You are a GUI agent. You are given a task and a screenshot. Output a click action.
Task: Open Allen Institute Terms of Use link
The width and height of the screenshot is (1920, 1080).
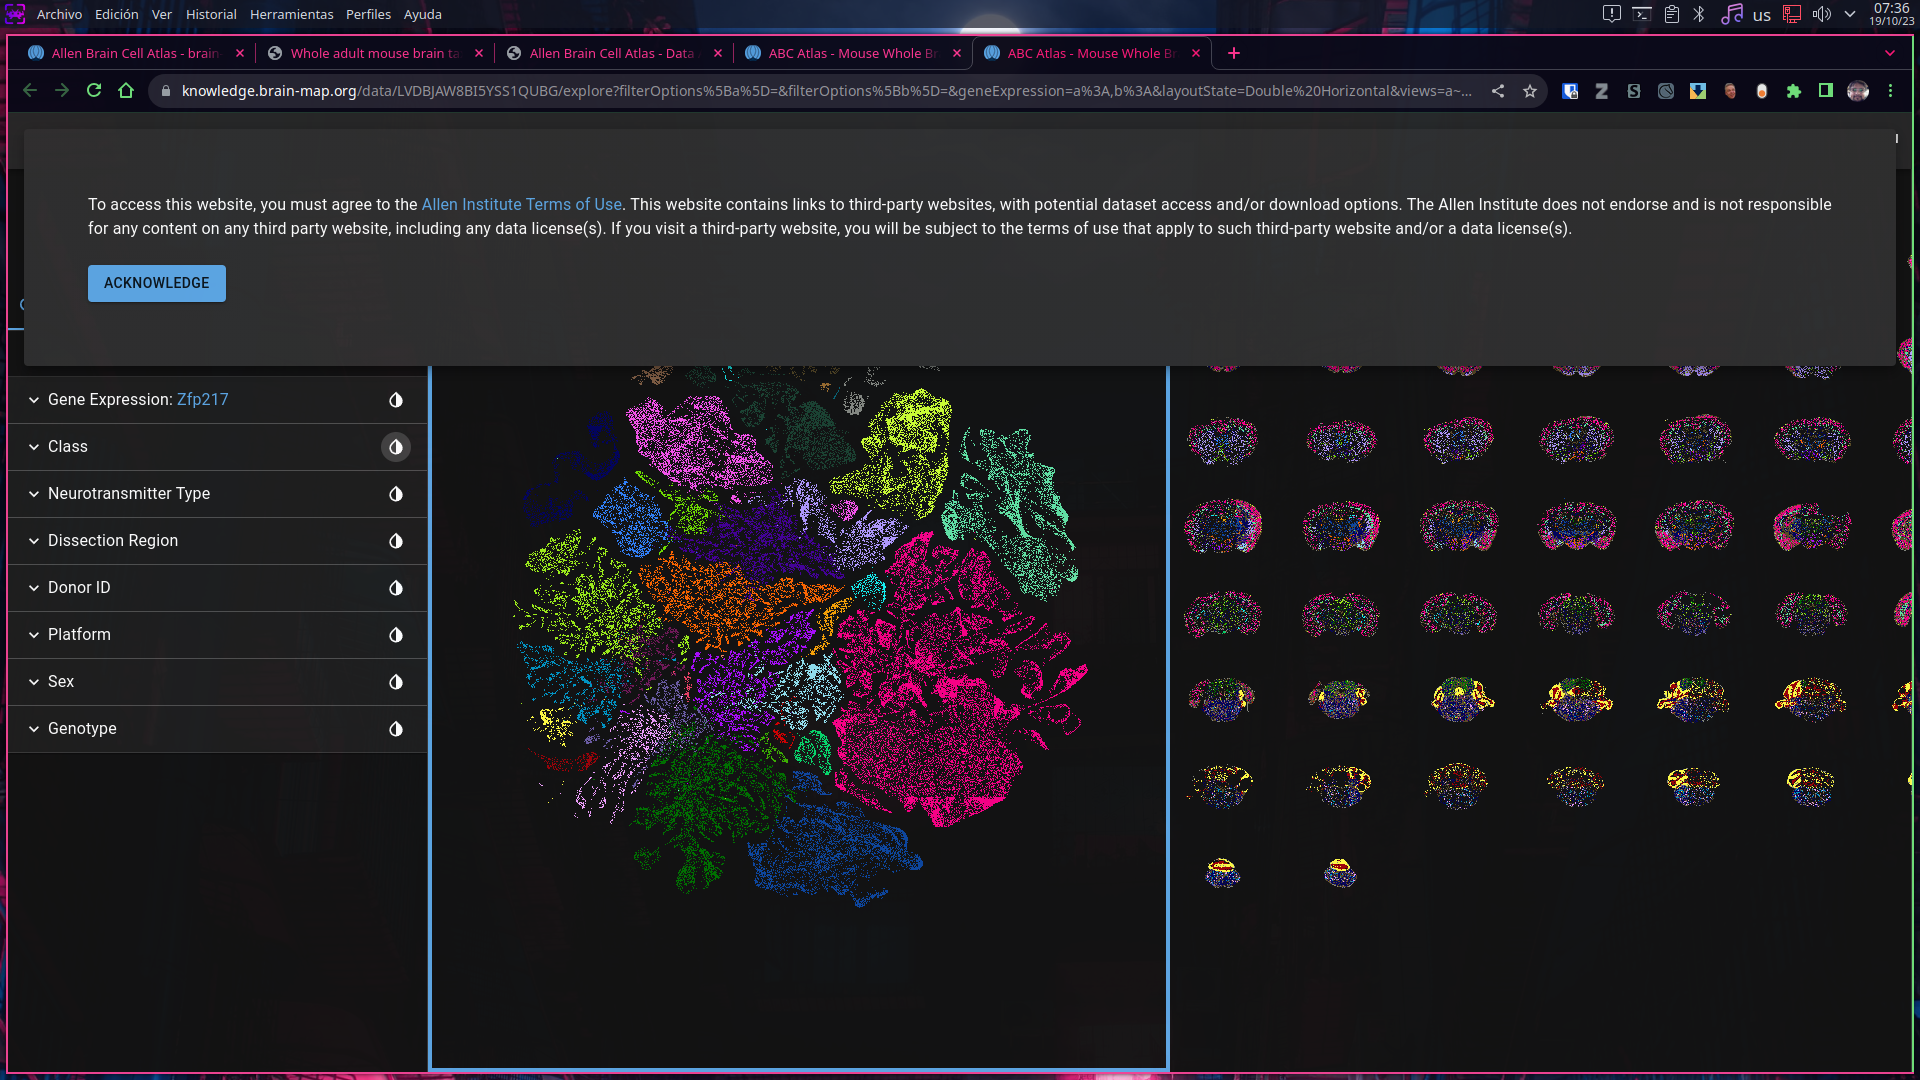[x=521, y=204]
